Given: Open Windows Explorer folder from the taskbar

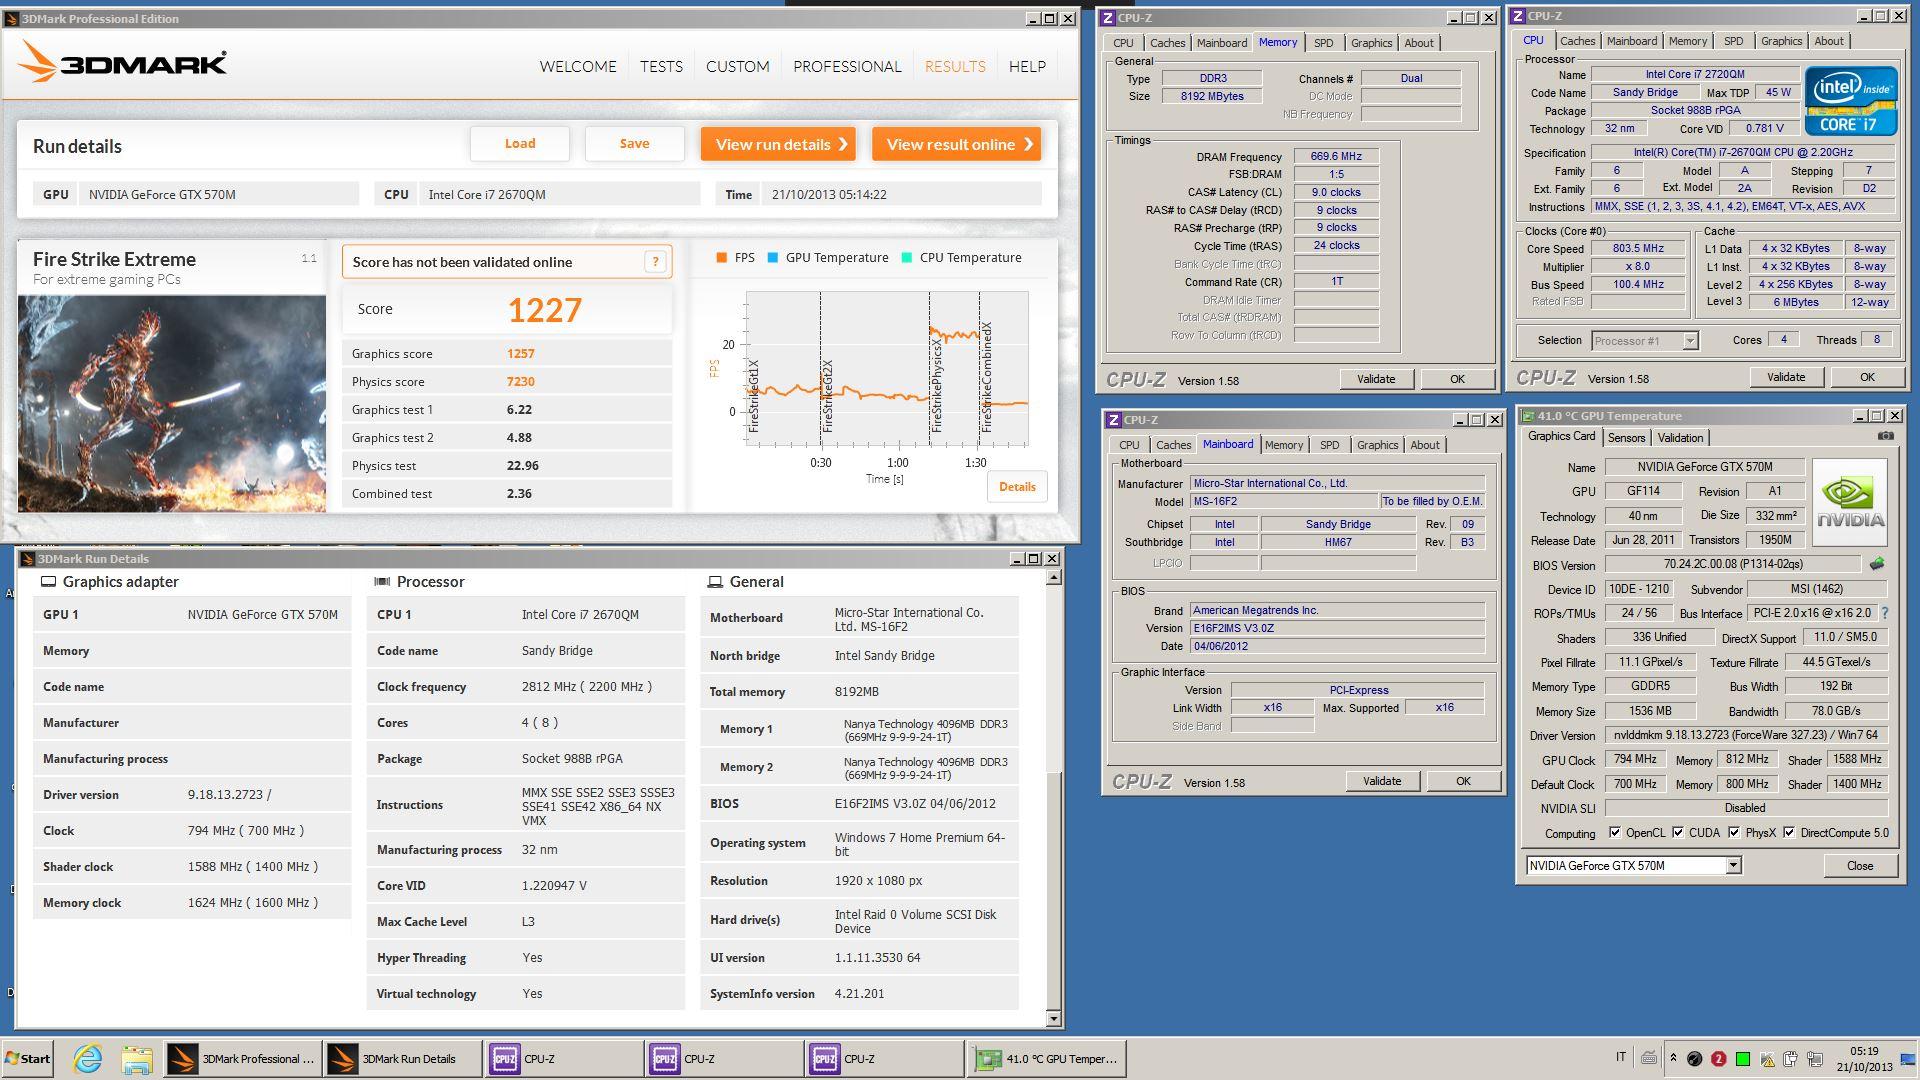Looking at the screenshot, I should coord(136,1058).
